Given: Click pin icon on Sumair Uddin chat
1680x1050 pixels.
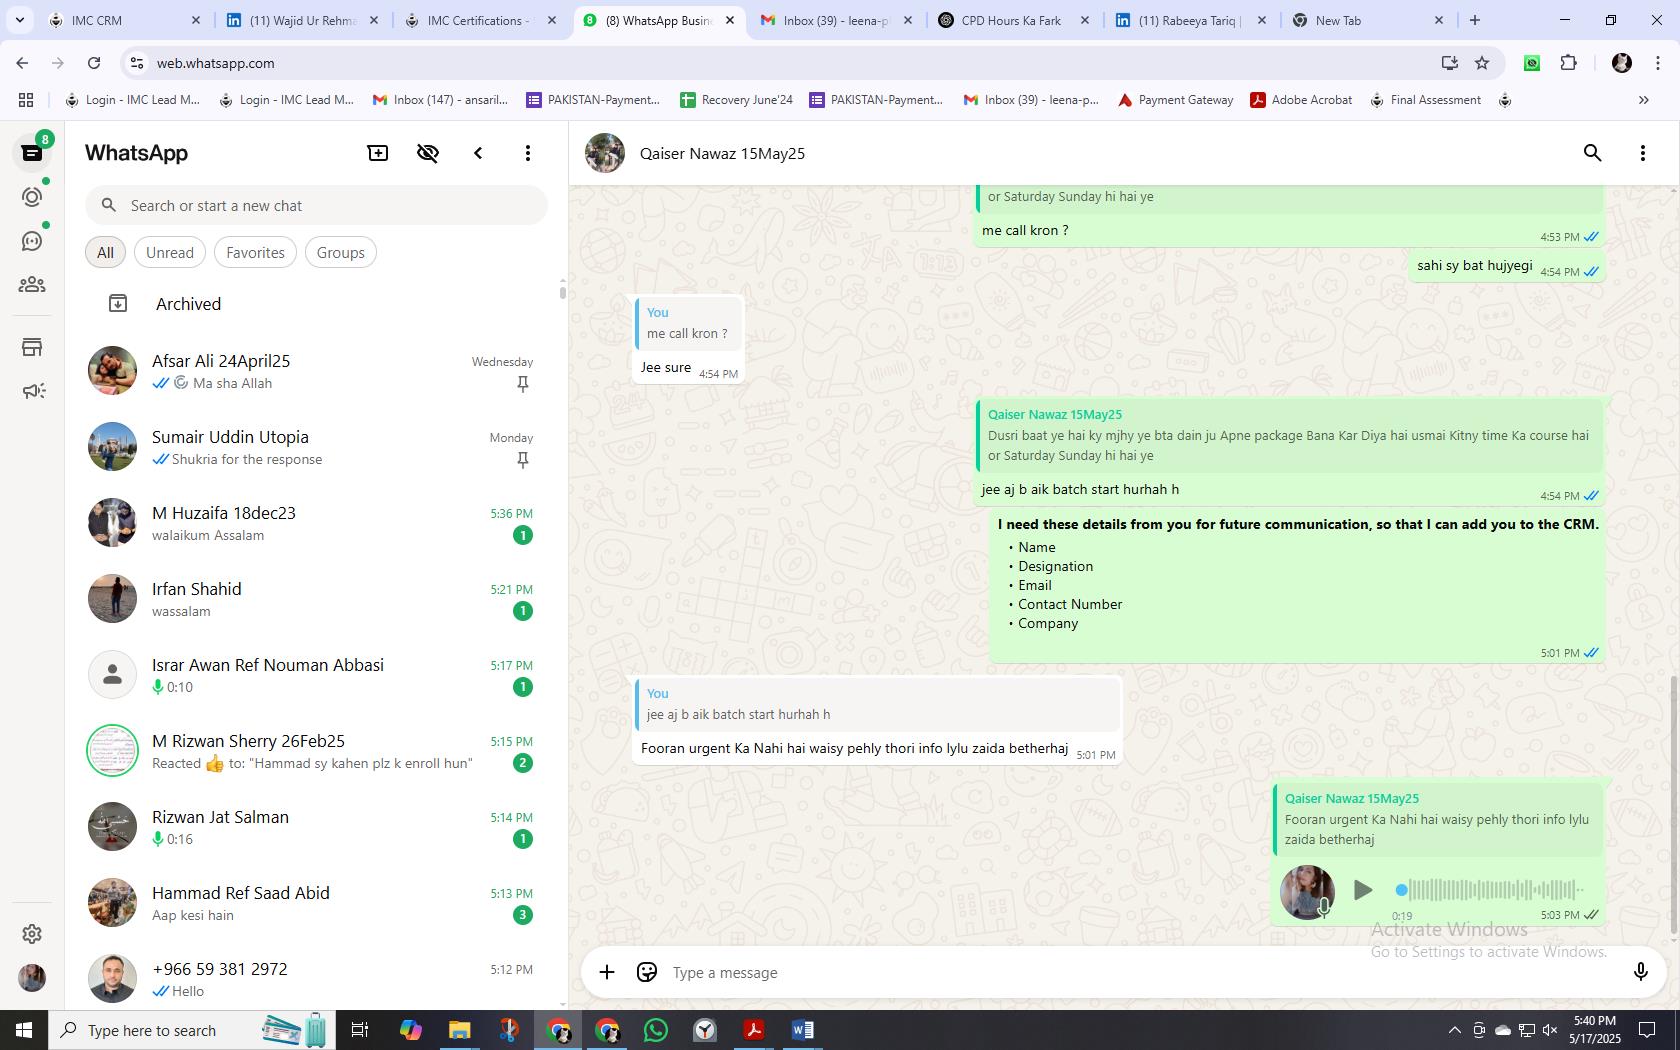Looking at the screenshot, I should point(522,460).
